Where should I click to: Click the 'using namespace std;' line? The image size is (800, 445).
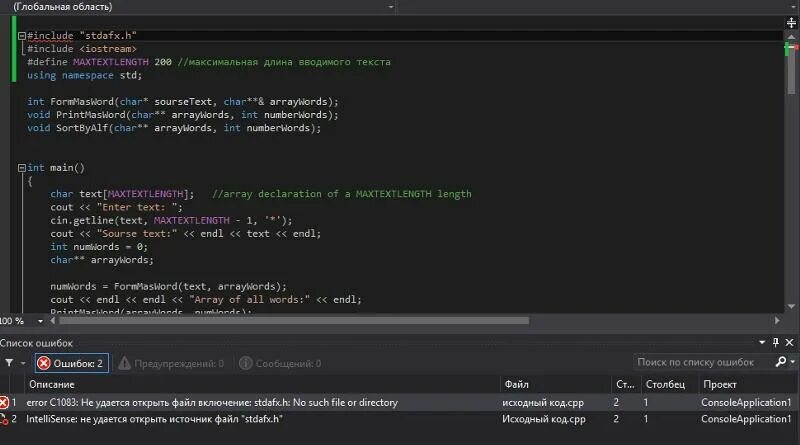[85, 75]
